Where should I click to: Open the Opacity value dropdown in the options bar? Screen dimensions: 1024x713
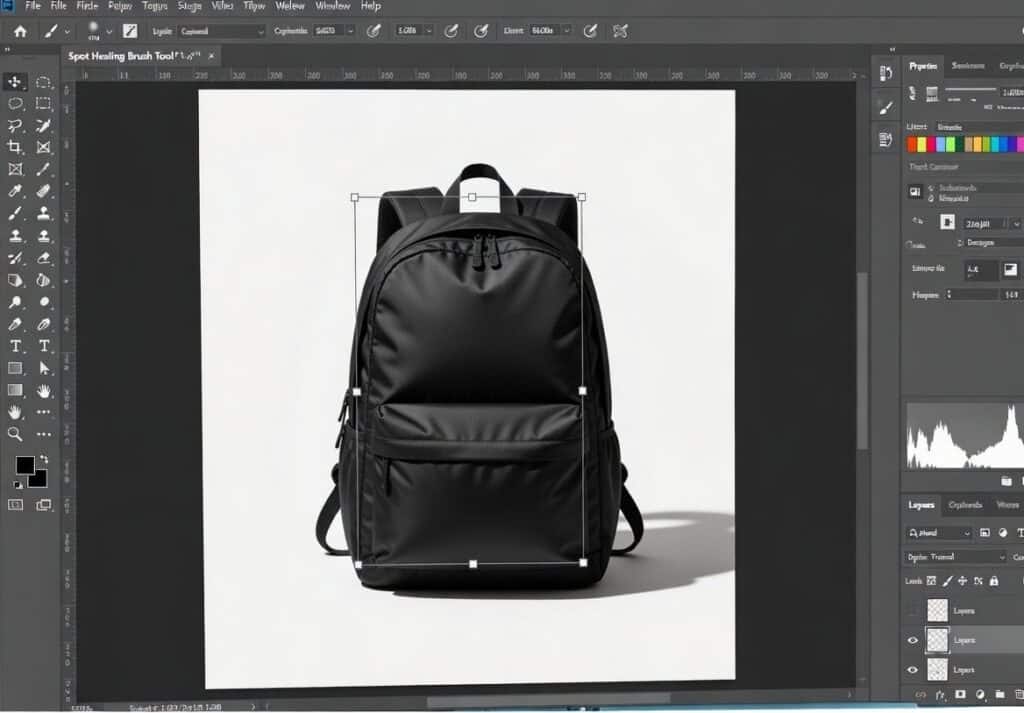350,30
